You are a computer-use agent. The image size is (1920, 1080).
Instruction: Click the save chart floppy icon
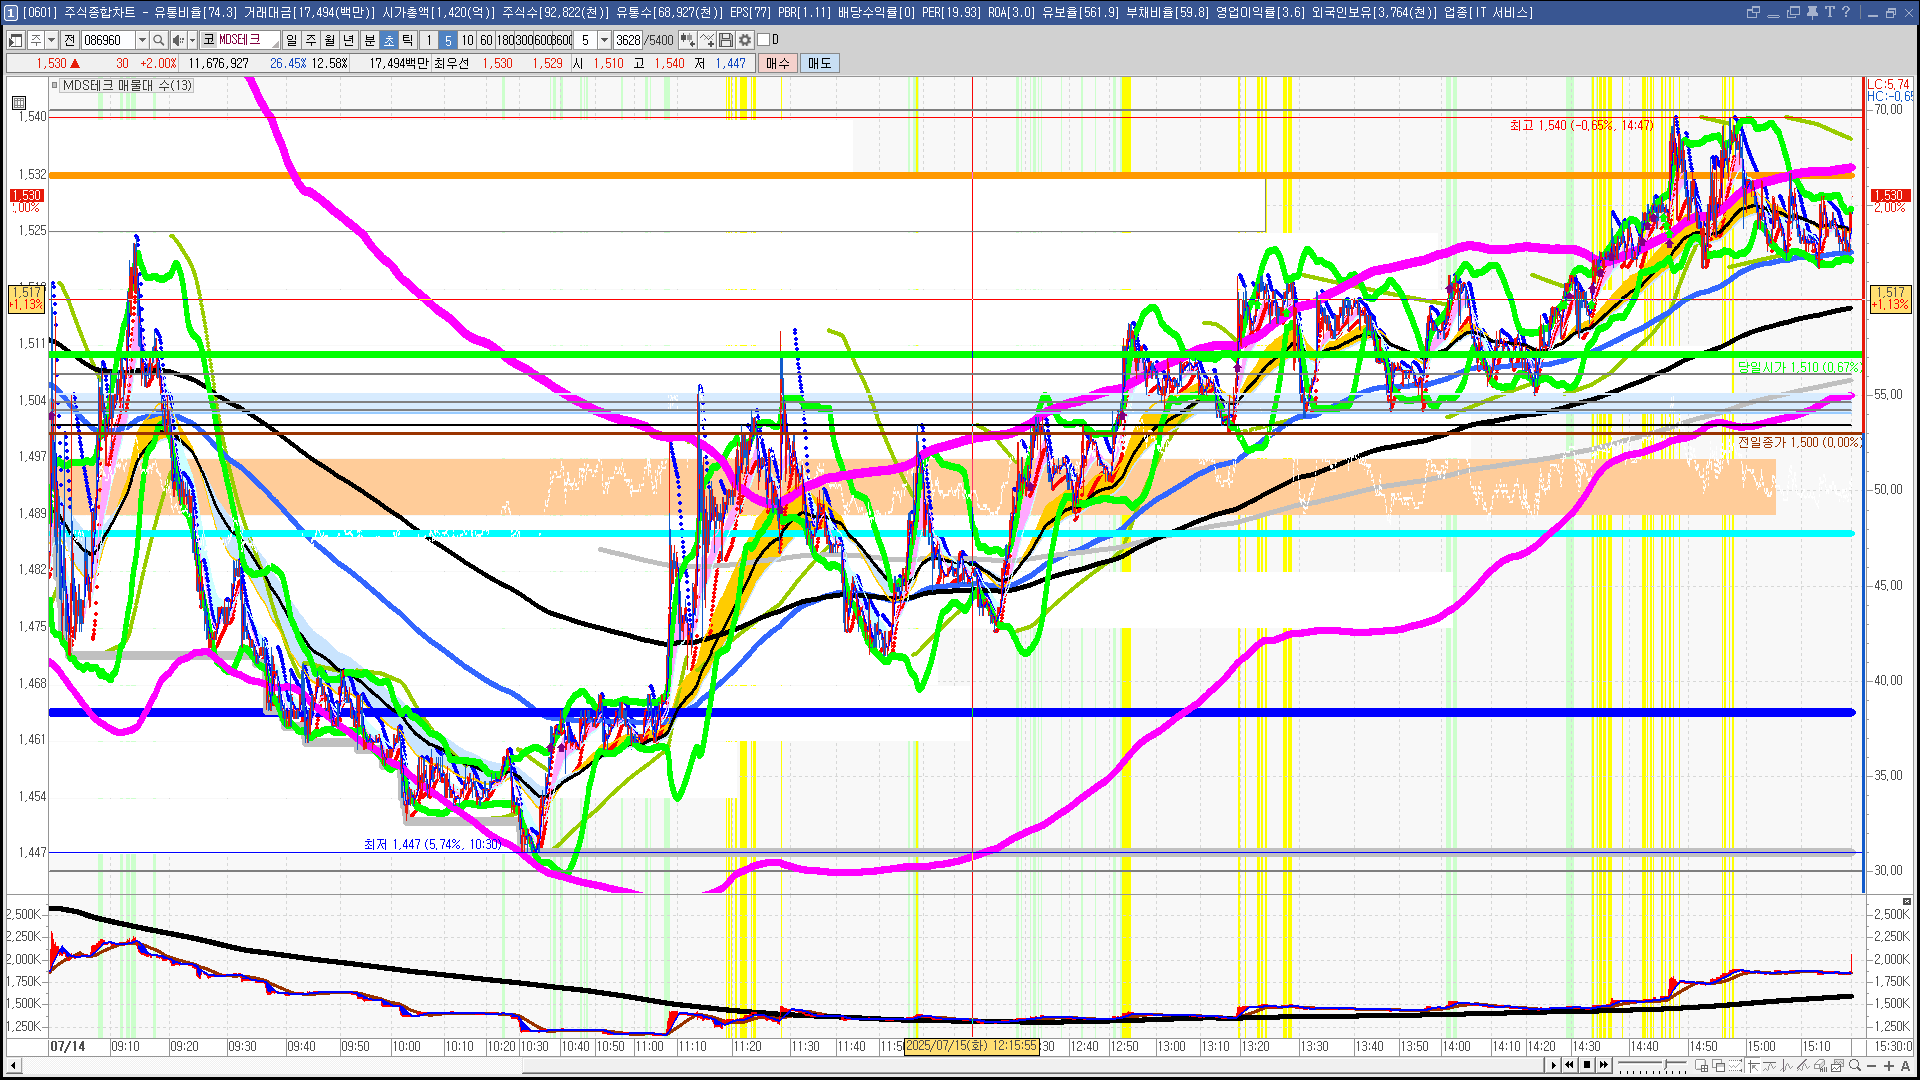[727, 40]
